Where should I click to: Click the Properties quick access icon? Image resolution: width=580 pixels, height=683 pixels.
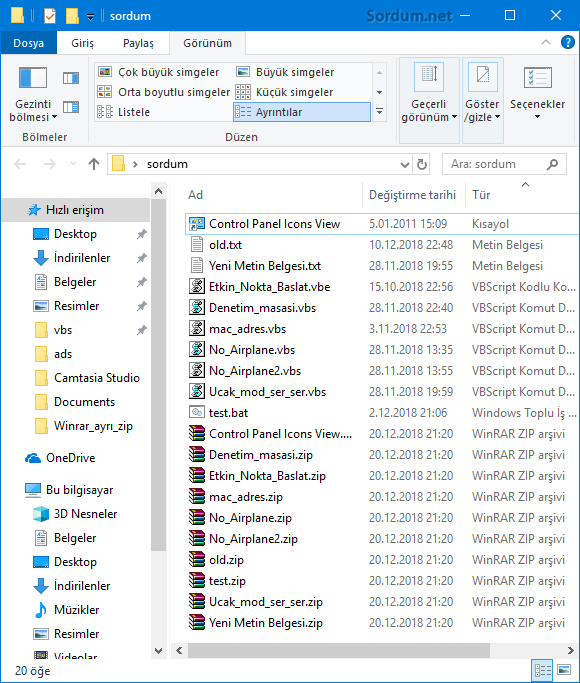click(x=50, y=16)
